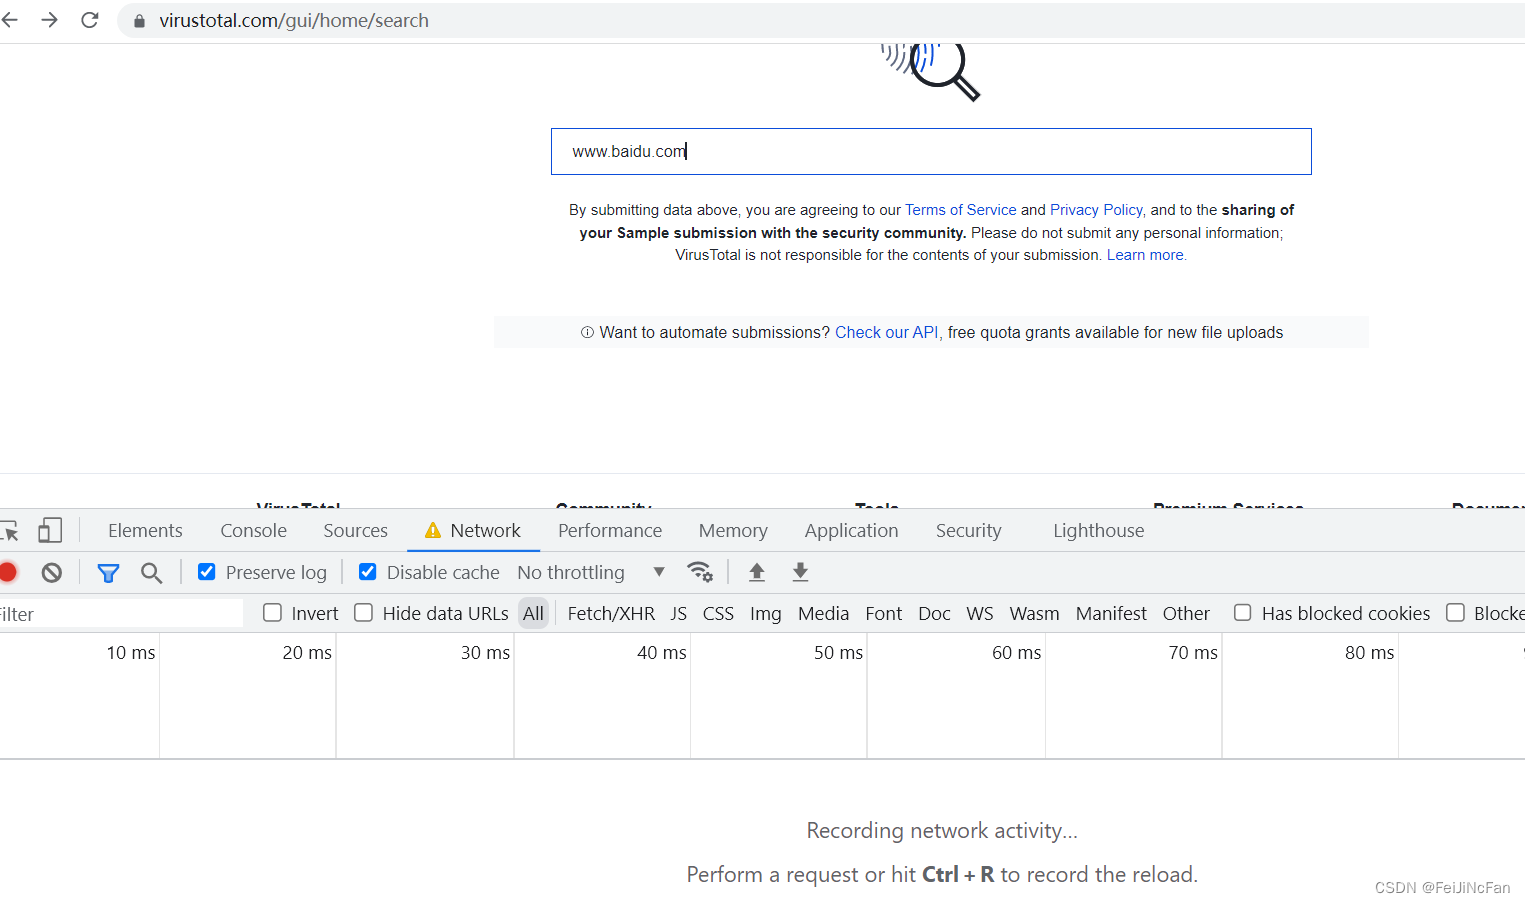The width and height of the screenshot is (1525, 903).
Task: Filter requests by Media
Action: [823, 613]
